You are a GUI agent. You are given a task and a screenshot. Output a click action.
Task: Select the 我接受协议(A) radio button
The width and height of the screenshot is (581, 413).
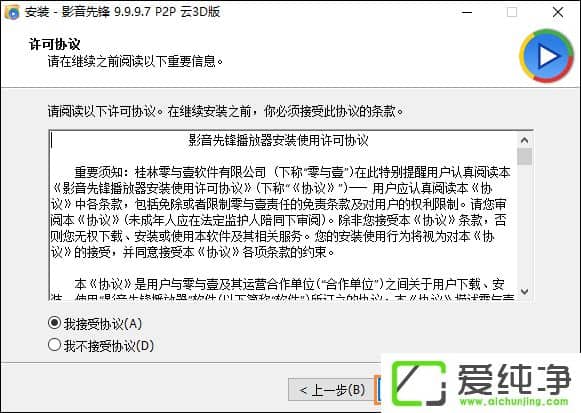coord(54,323)
